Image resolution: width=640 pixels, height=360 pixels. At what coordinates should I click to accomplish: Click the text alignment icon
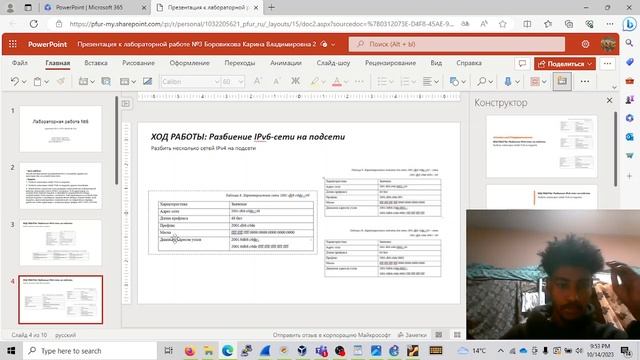[427, 82]
